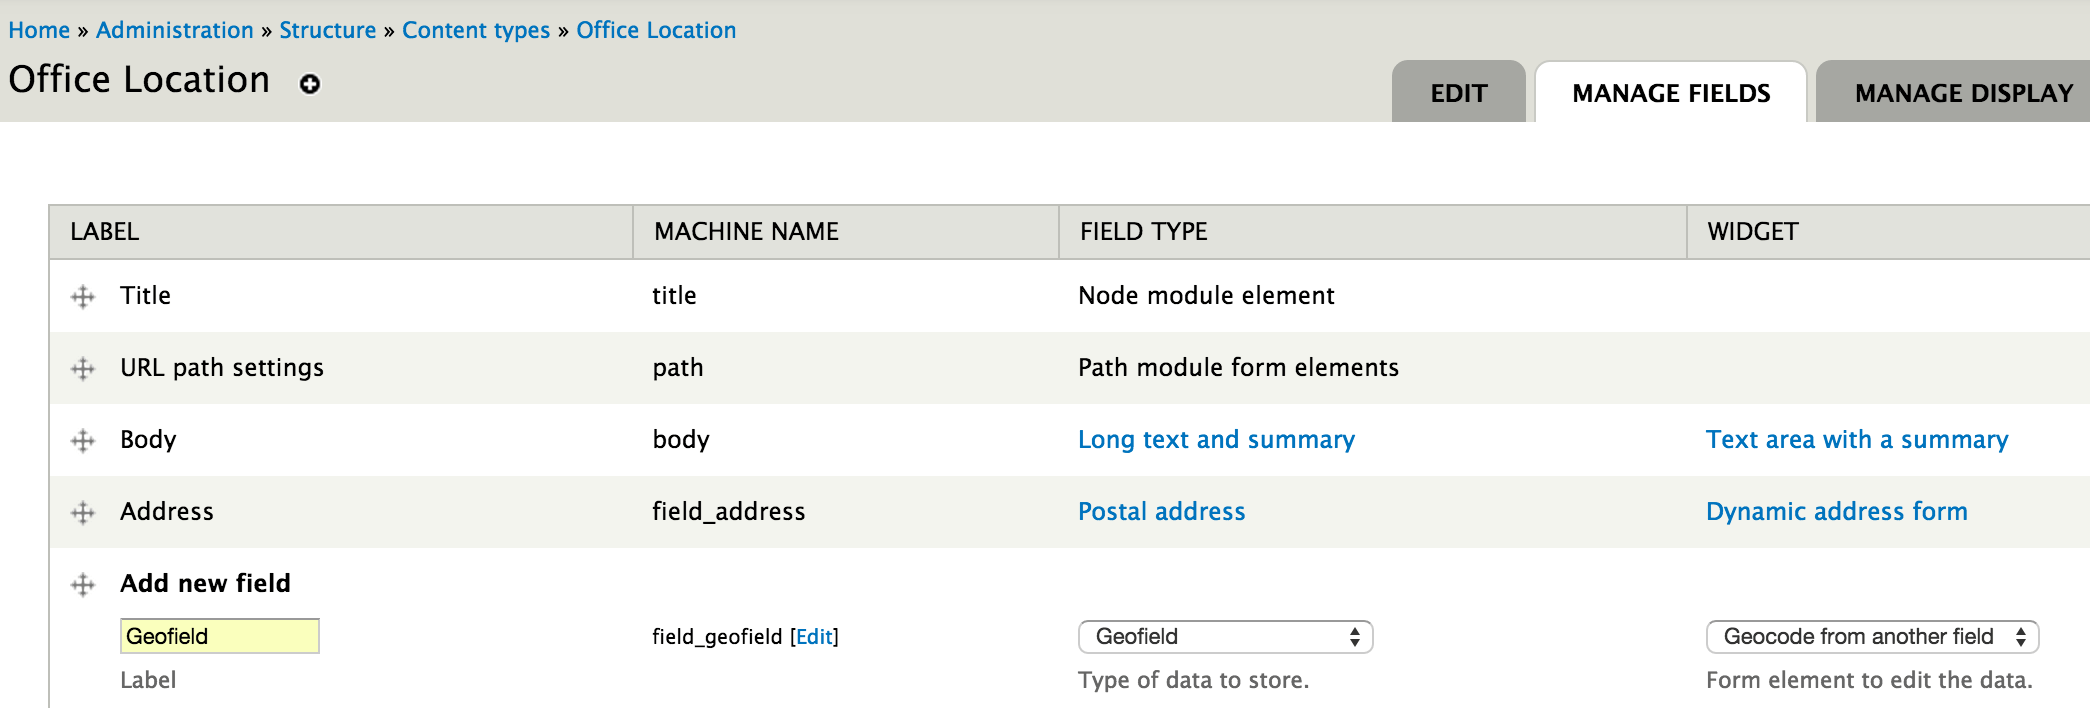Click the plus icon beside Office Location title

click(x=310, y=84)
